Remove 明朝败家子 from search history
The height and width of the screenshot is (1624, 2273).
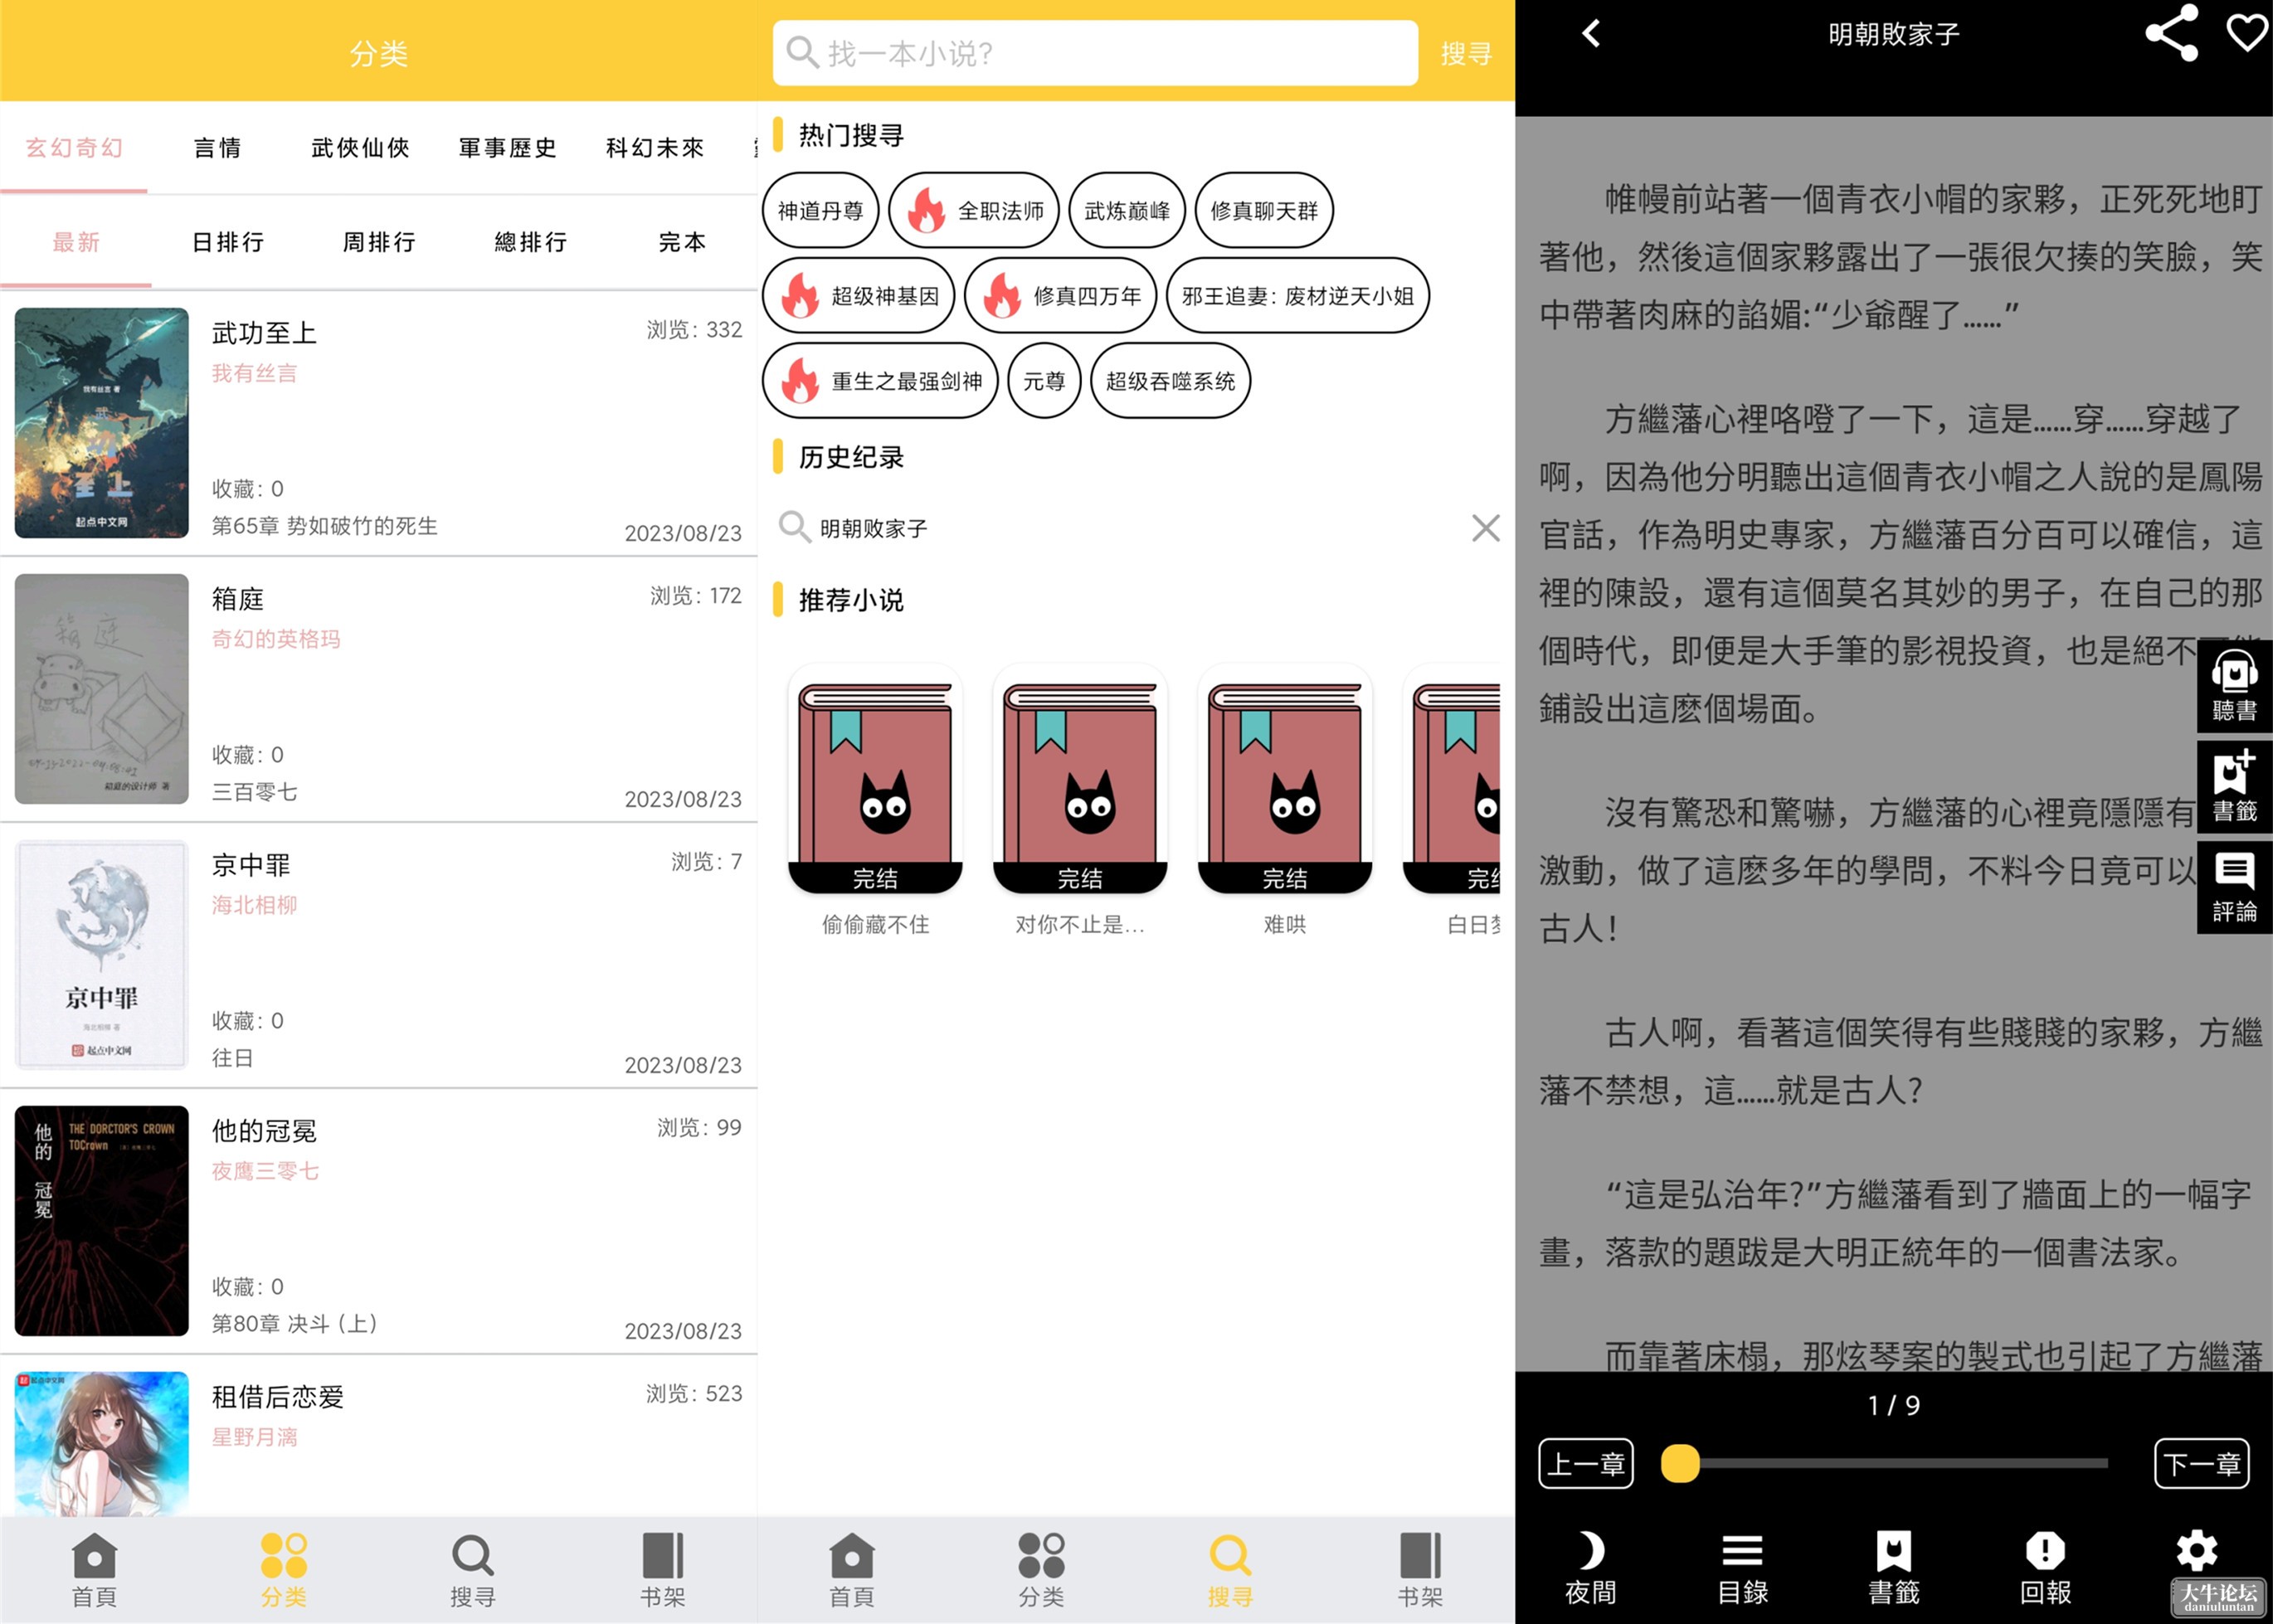(1485, 528)
